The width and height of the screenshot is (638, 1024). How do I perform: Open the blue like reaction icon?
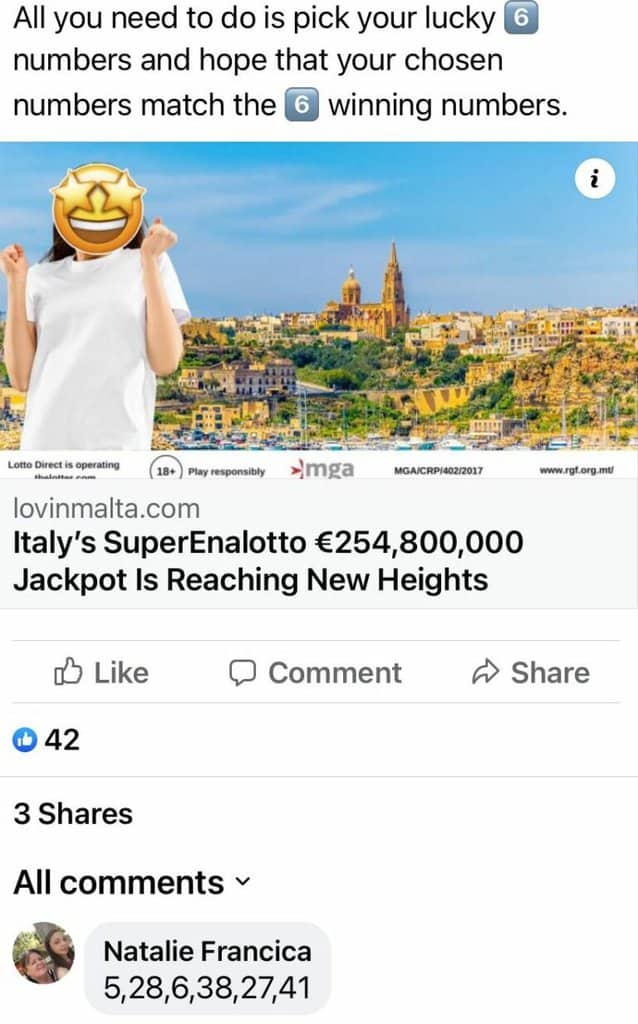pyautogui.click(x=25, y=740)
